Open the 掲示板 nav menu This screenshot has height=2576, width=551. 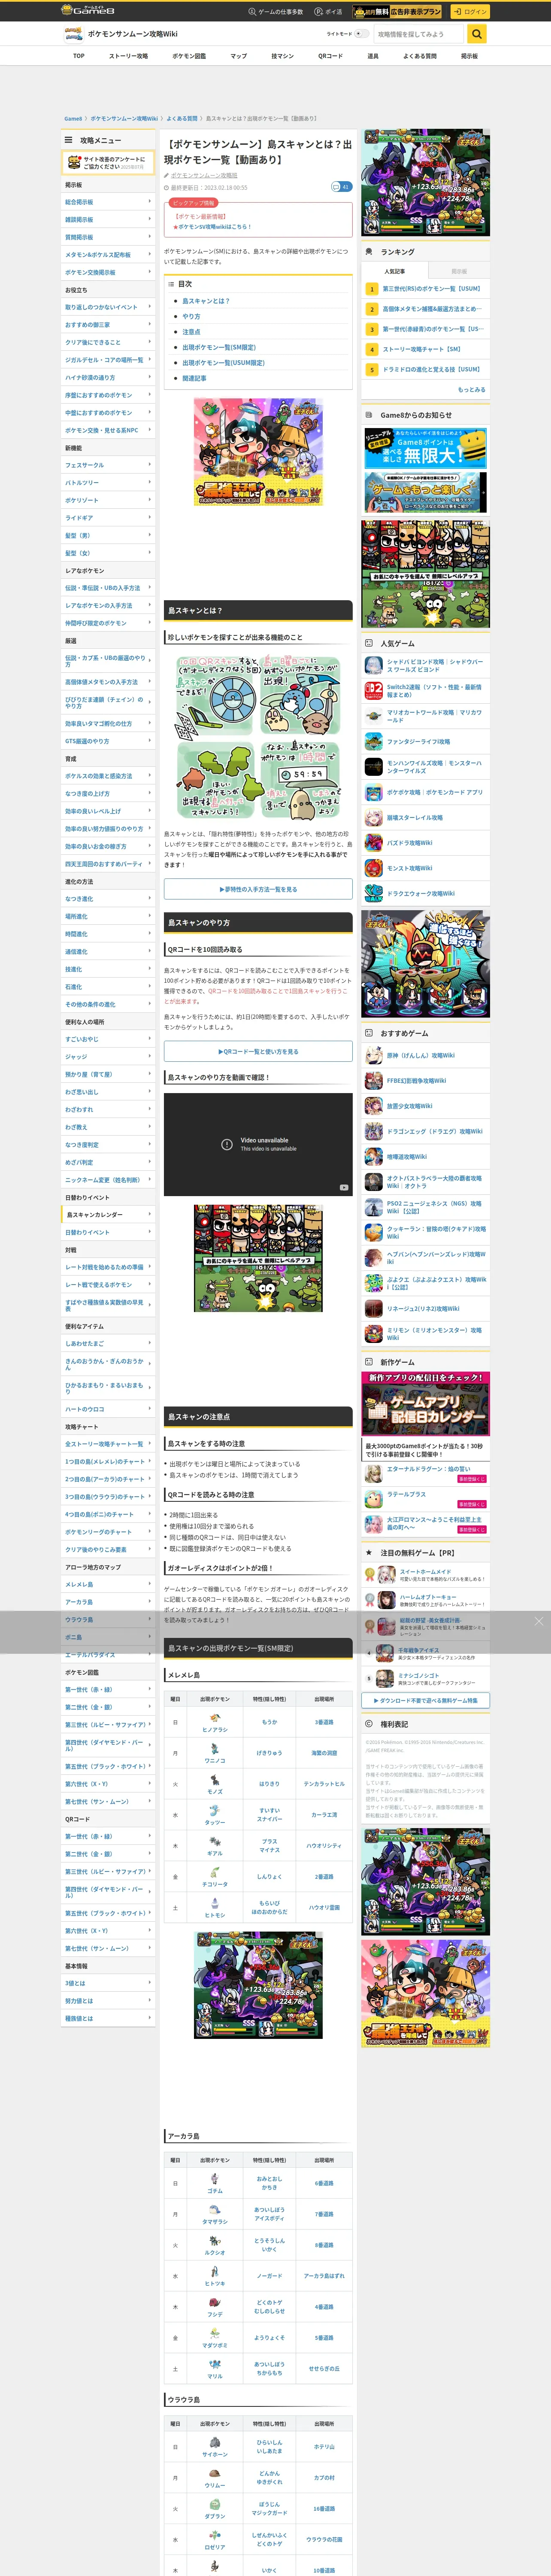(469, 56)
